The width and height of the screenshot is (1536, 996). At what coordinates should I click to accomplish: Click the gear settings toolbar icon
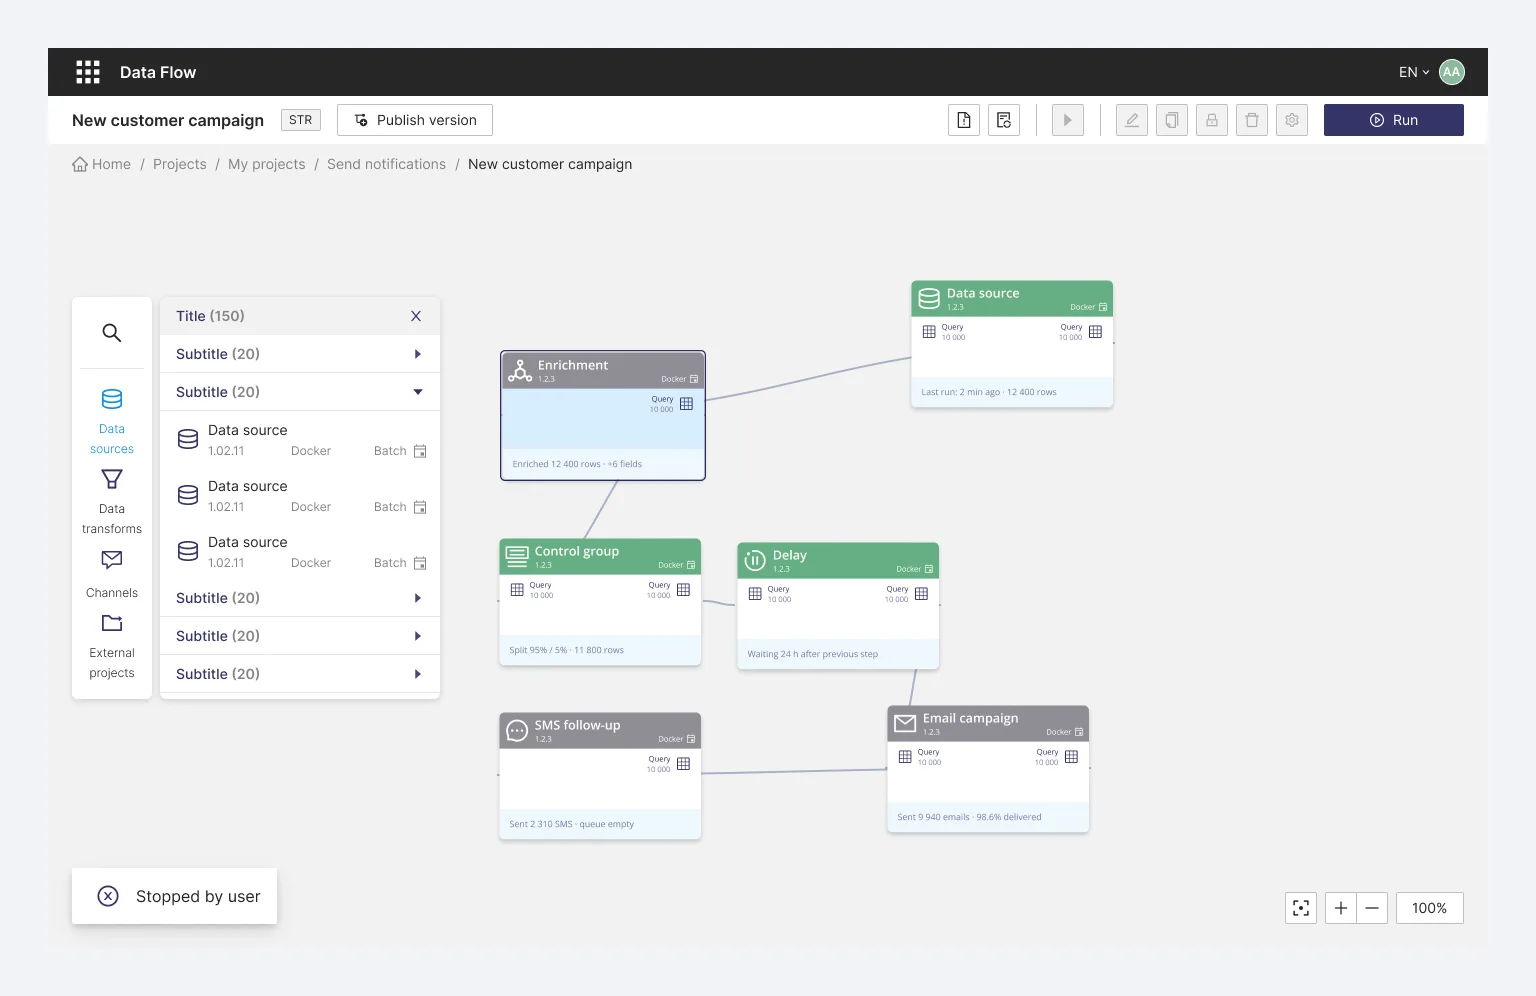1292,120
